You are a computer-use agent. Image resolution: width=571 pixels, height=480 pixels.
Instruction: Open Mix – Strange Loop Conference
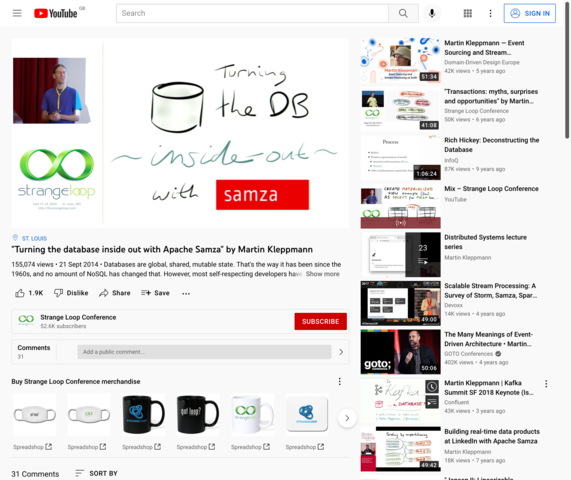coord(491,189)
